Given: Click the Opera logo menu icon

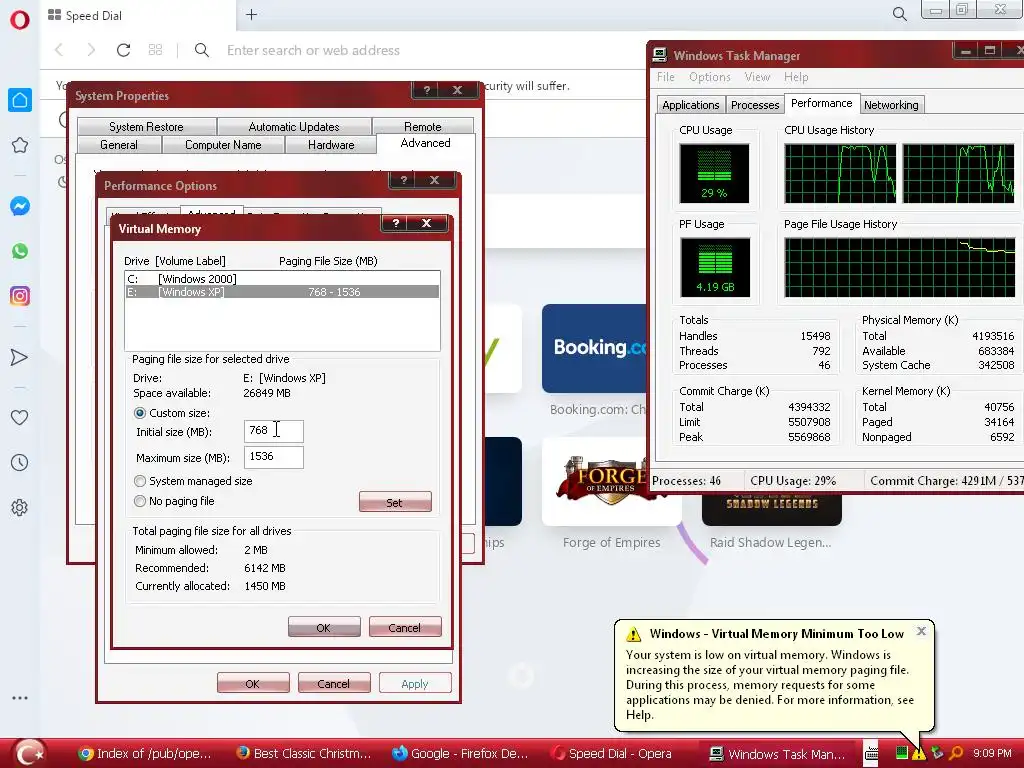Looking at the screenshot, I should (20, 20).
